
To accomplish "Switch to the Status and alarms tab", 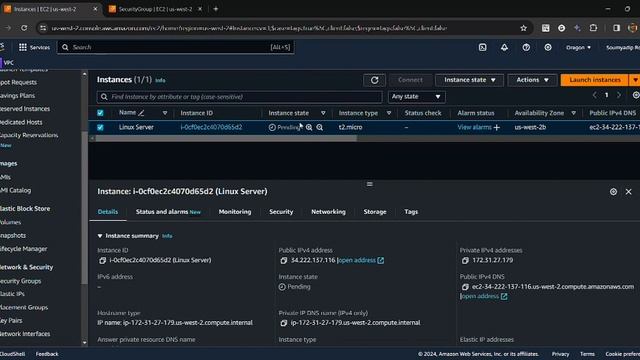I will 168,212.
